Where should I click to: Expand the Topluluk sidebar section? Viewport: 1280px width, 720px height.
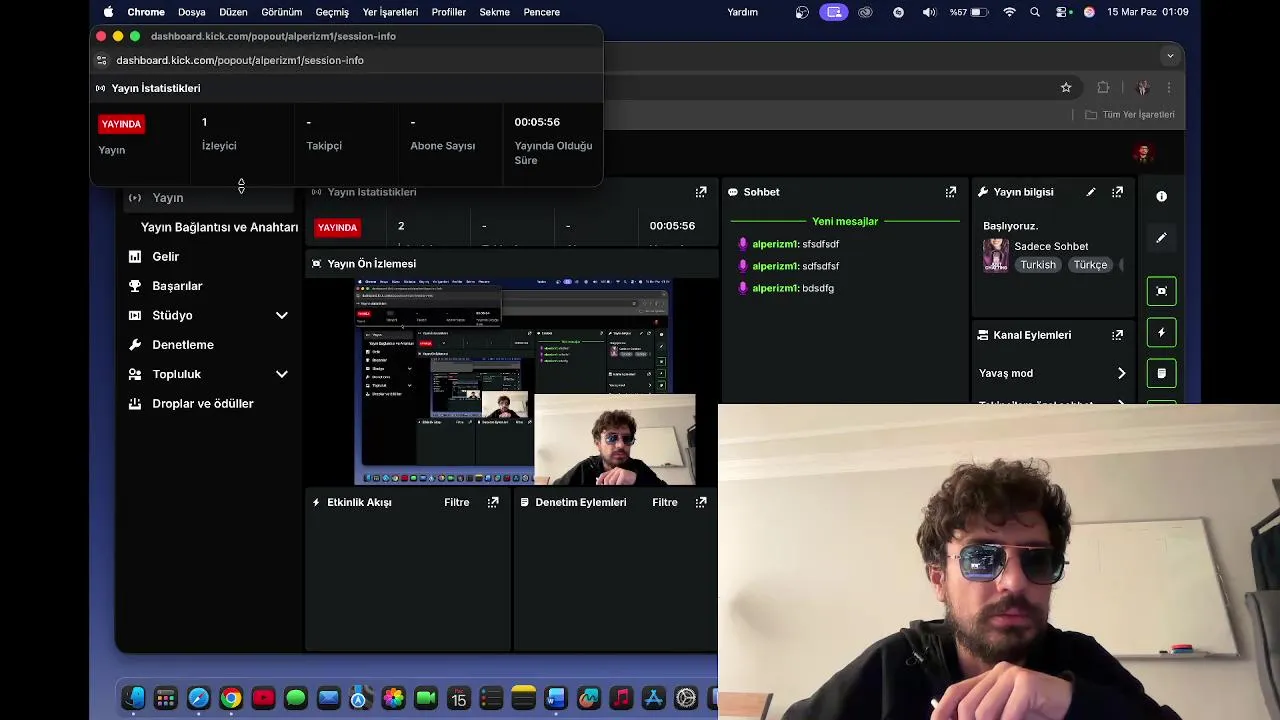[282, 374]
